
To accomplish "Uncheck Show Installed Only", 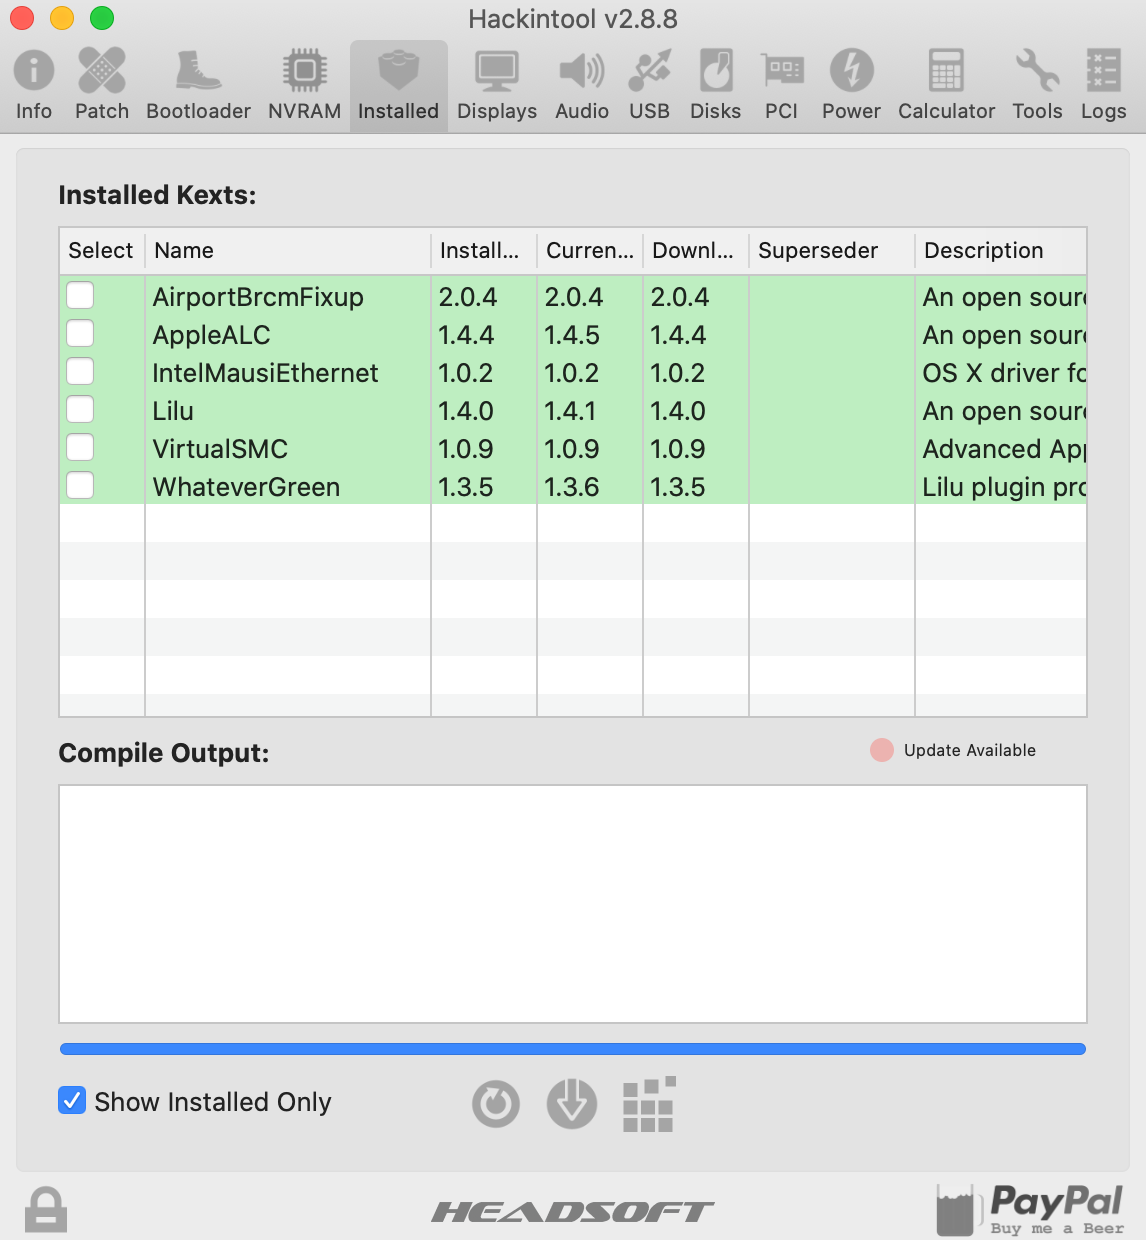I will (x=72, y=1101).
